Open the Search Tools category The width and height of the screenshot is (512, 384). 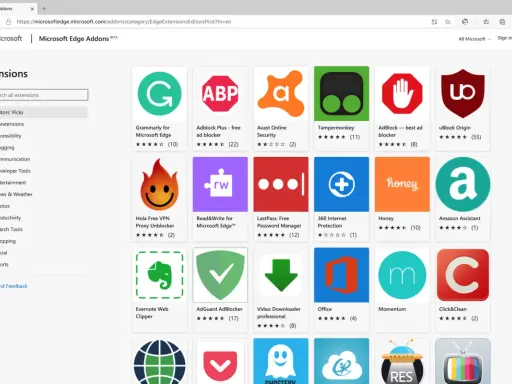[x=11, y=229]
